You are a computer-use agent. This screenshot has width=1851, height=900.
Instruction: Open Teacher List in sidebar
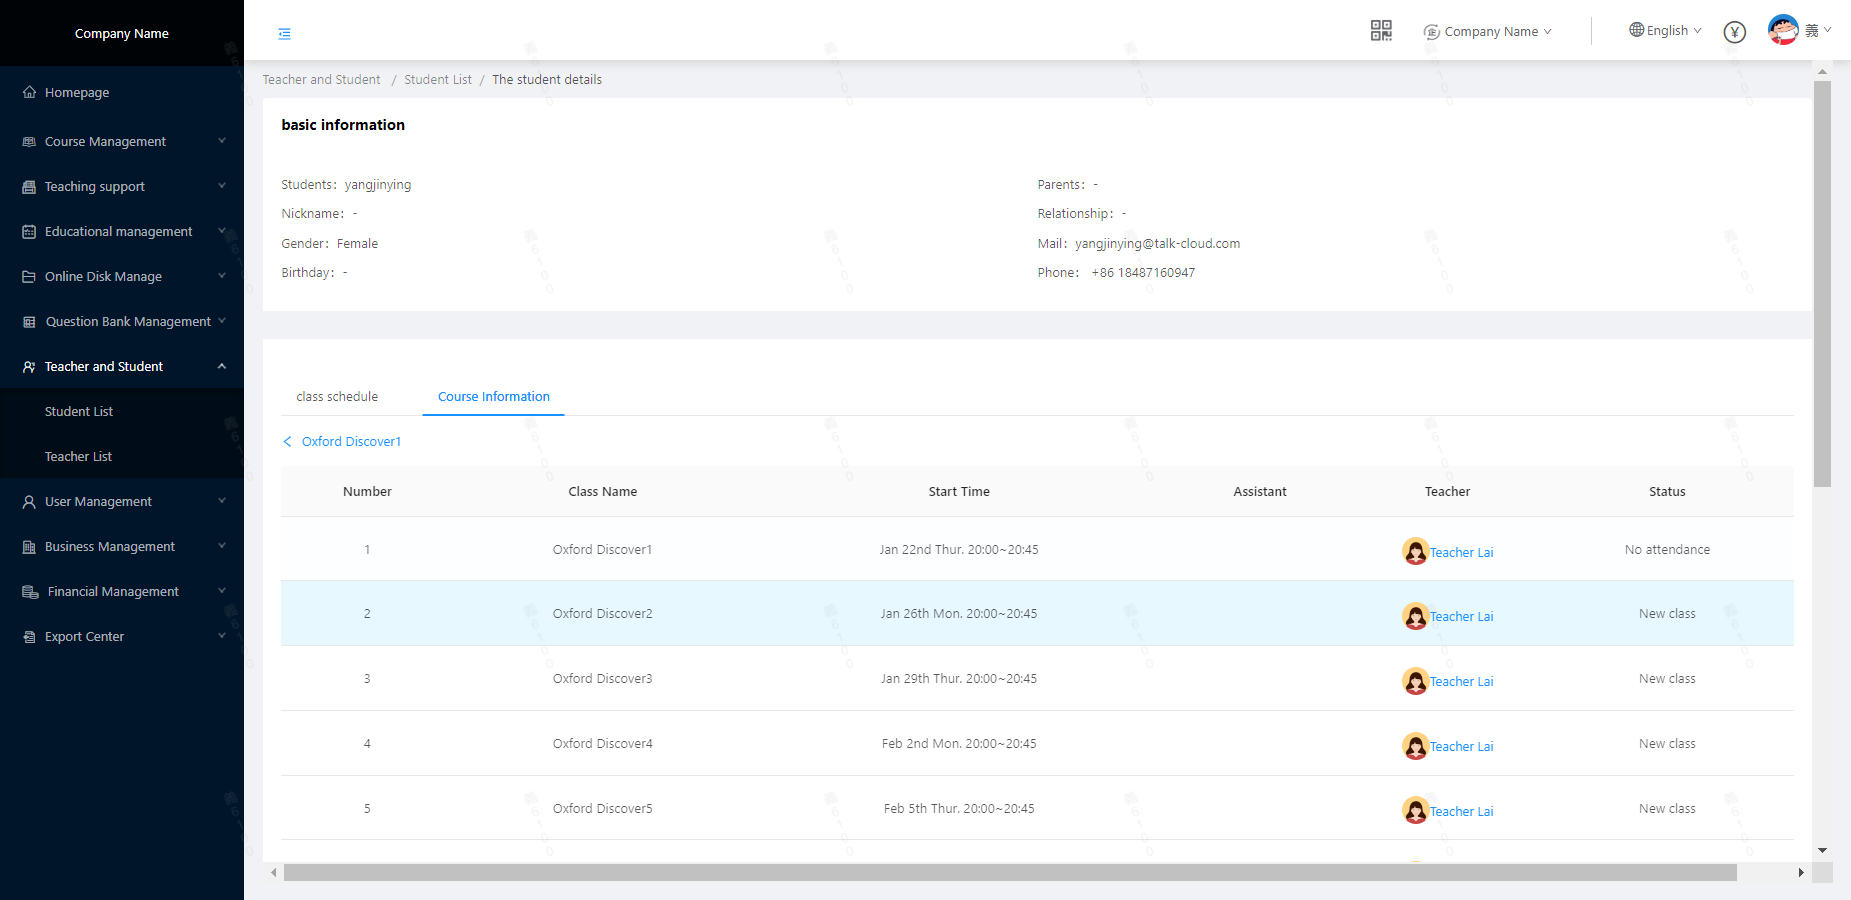[78, 456]
